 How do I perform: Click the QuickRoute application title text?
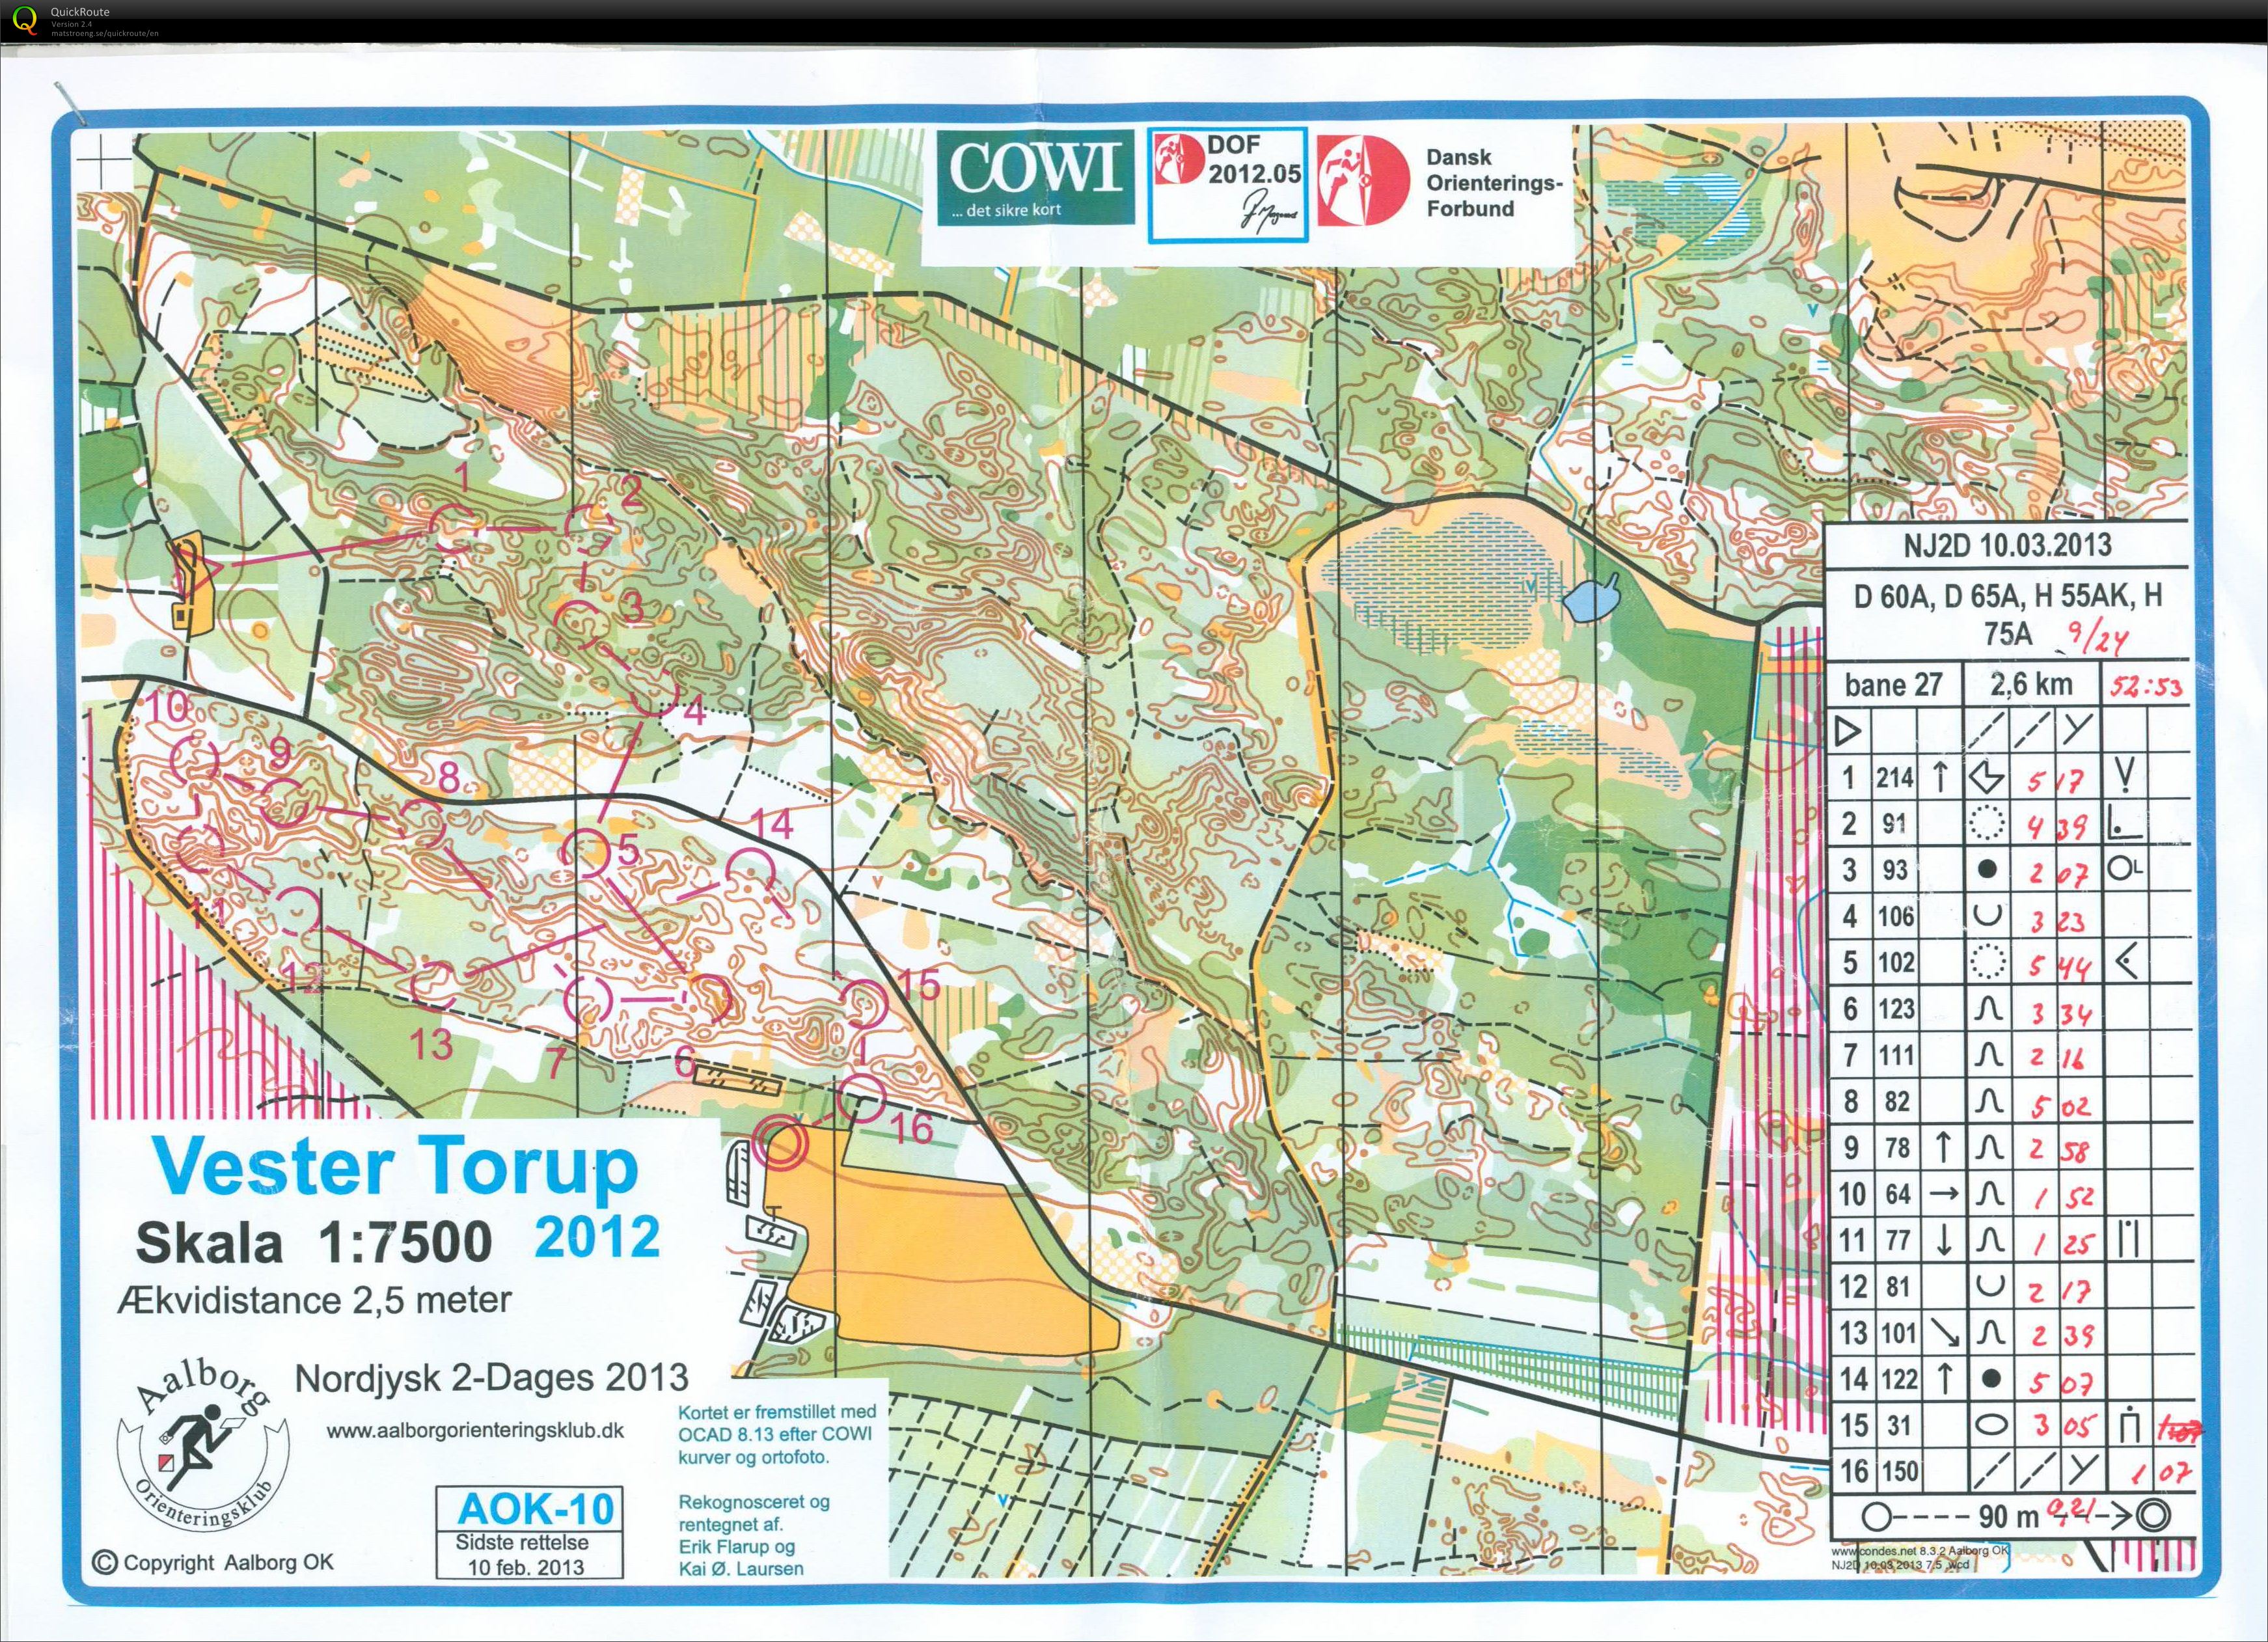point(80,12)
